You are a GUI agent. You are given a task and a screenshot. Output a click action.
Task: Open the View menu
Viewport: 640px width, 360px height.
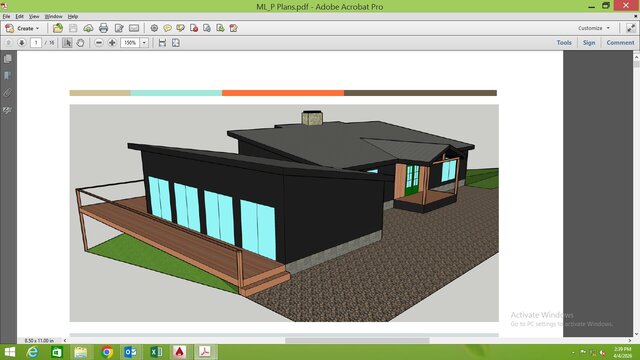click(34, 16)
